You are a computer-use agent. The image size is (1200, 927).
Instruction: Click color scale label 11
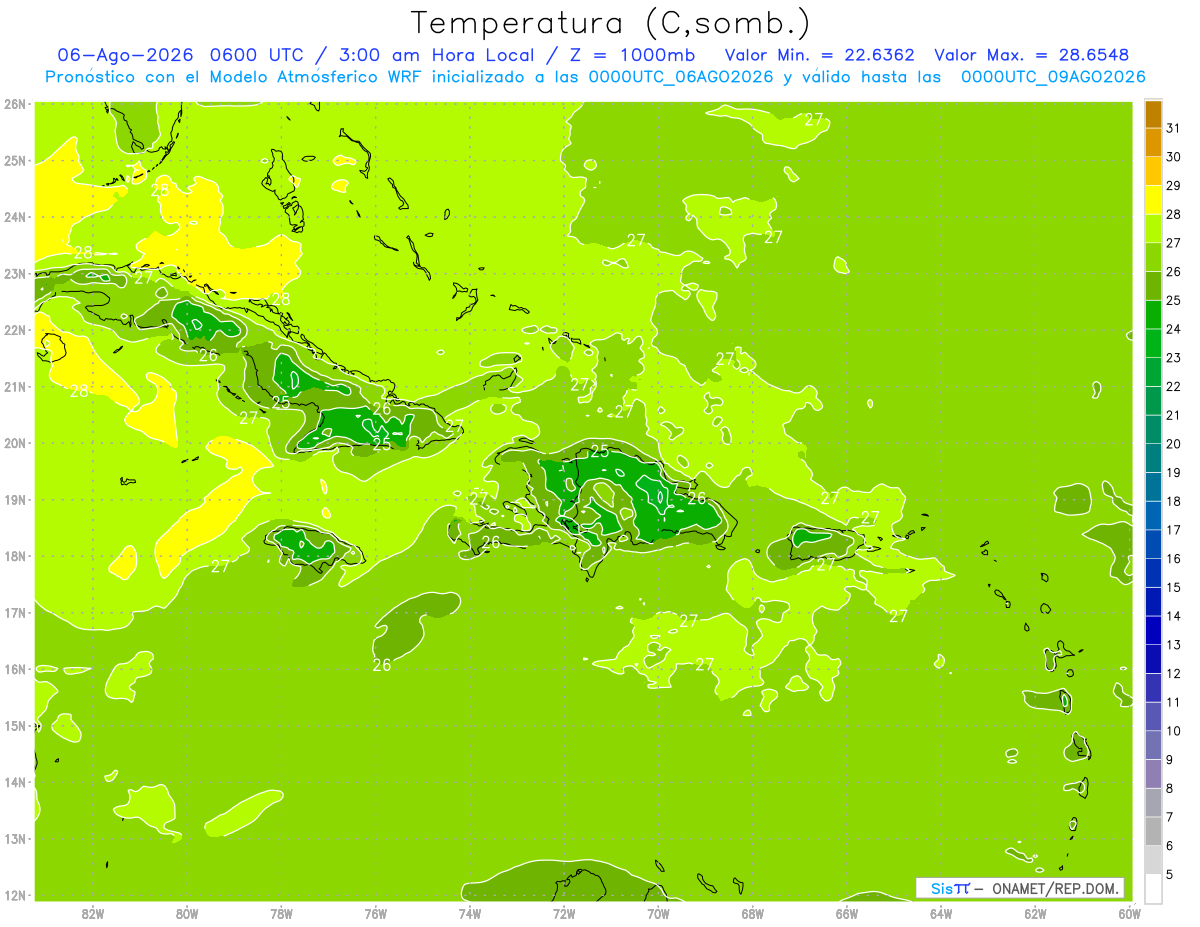[x=1173, y=702]
